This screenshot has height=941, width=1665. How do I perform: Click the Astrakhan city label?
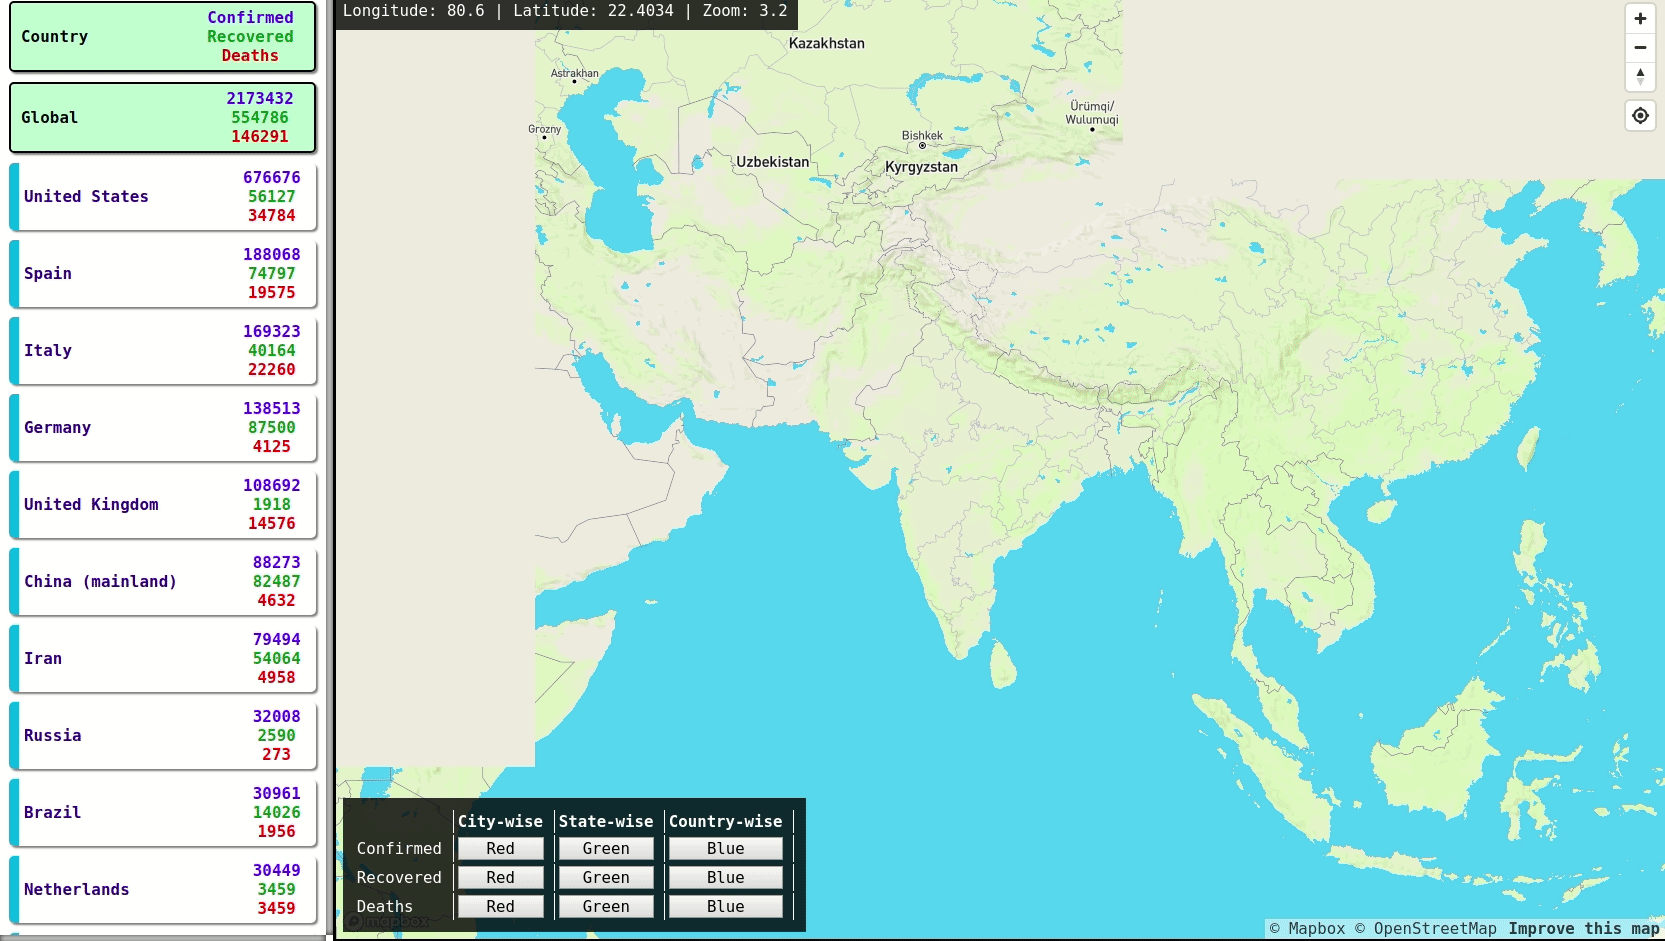pos(575,74)
